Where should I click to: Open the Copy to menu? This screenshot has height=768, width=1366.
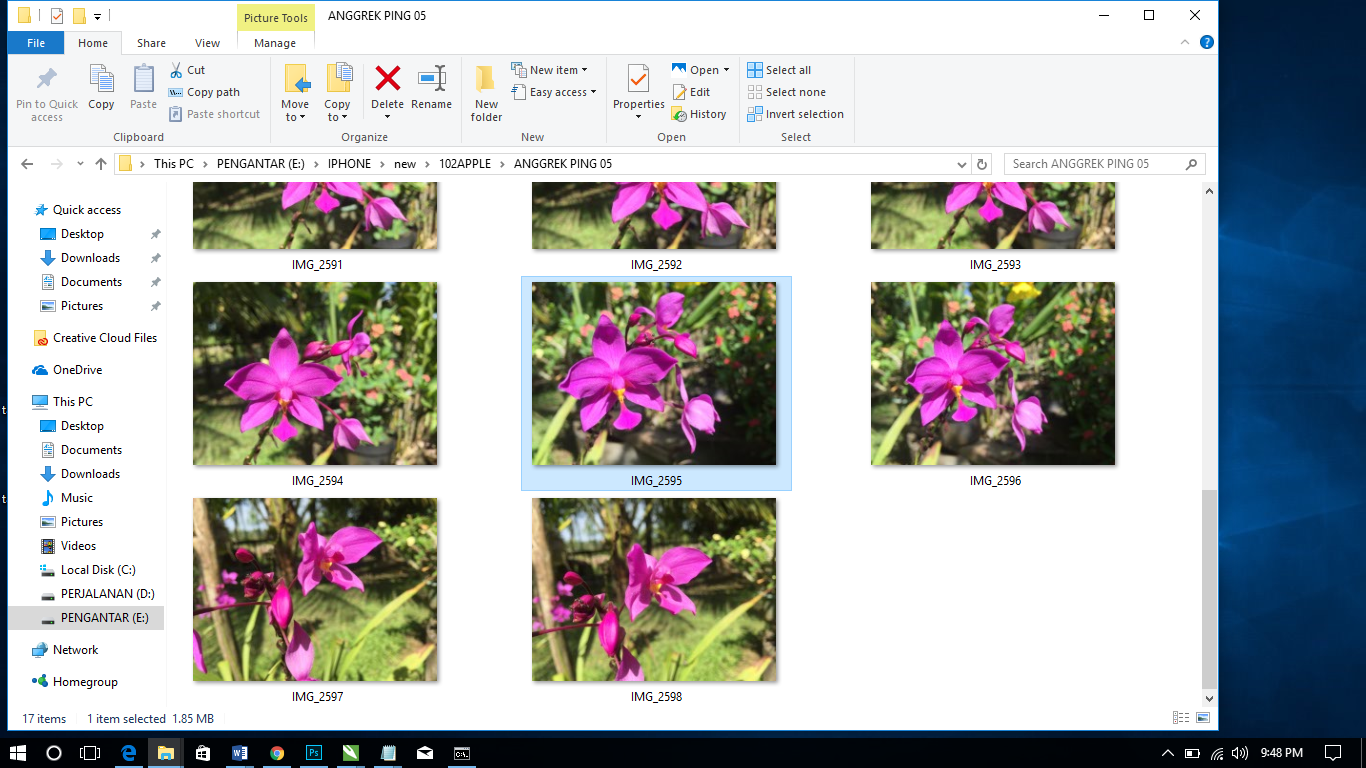[x=337, y=93]
